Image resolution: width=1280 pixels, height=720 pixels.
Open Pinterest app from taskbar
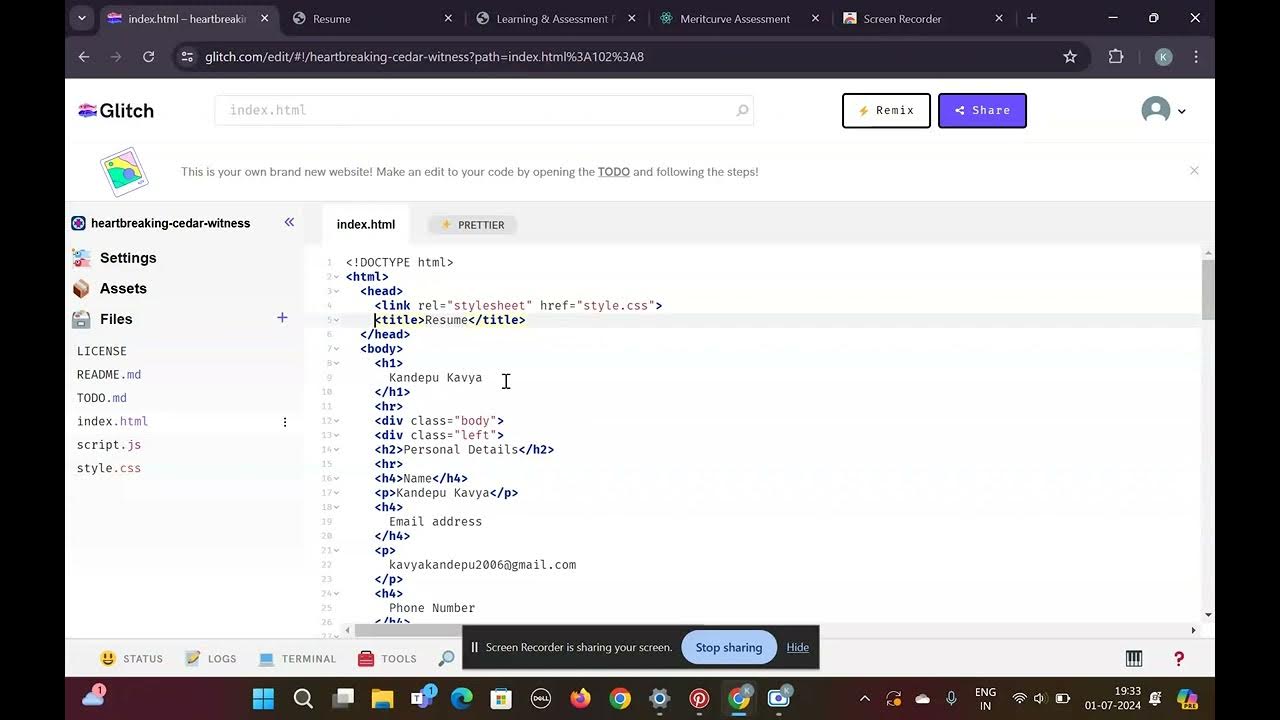699,698
